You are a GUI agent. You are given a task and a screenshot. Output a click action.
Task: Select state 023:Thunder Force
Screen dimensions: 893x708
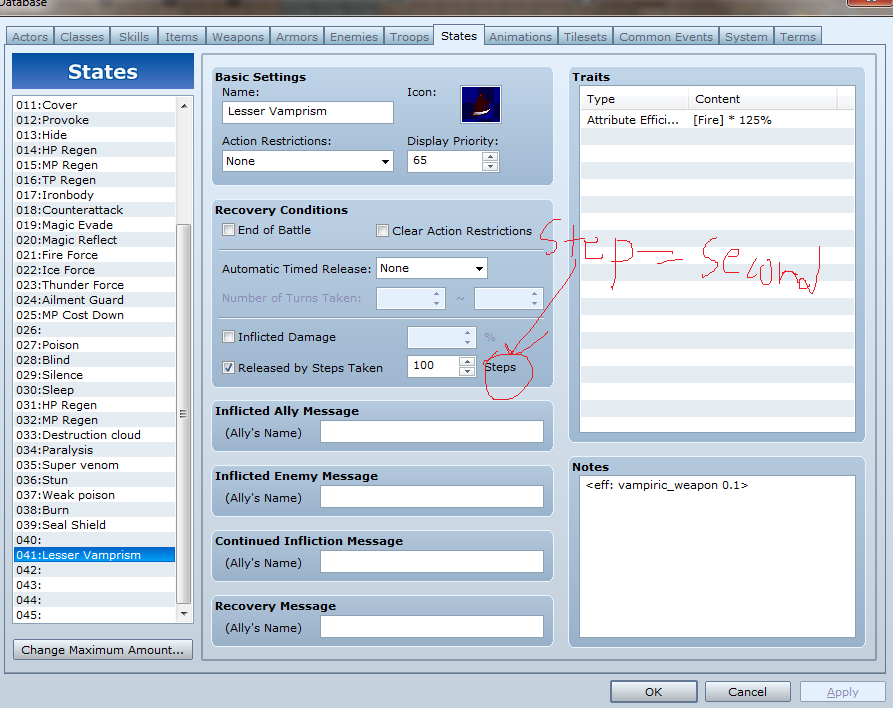[95, 285]
